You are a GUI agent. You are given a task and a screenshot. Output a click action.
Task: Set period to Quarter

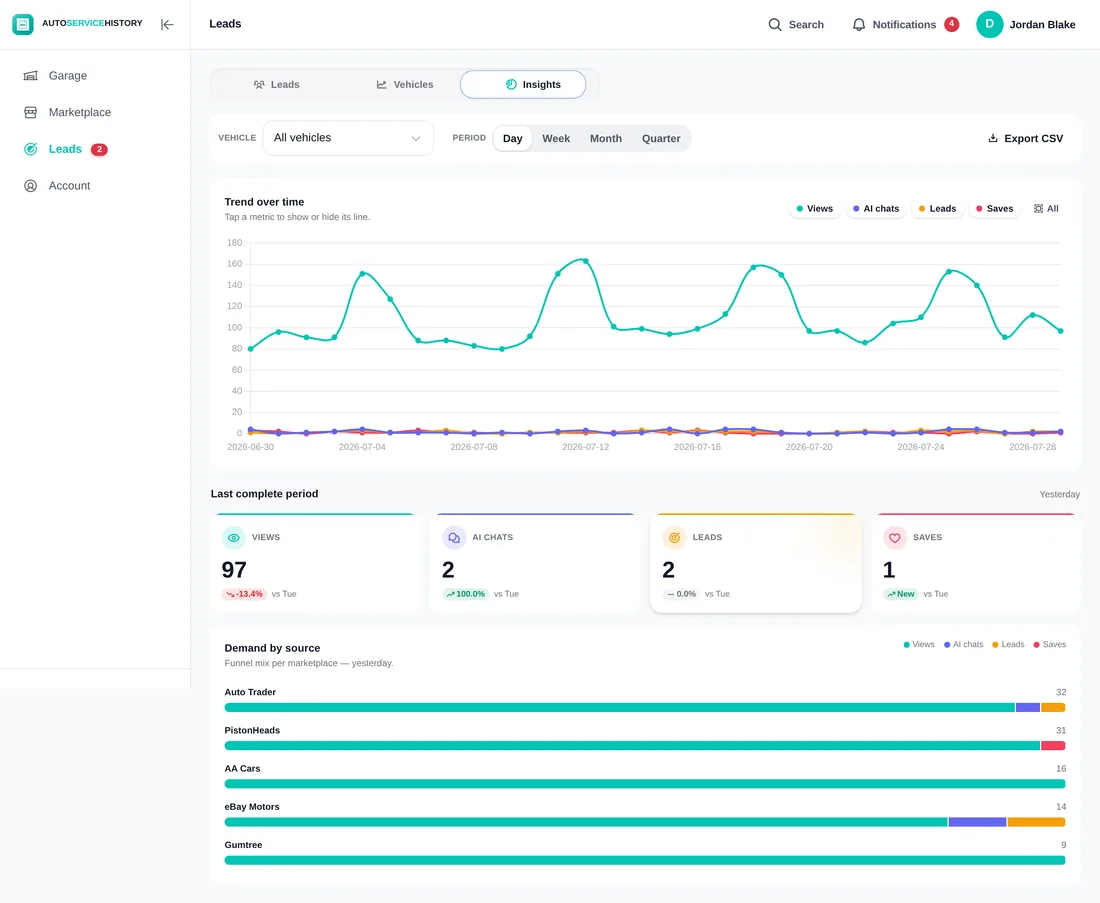point(661,138)
